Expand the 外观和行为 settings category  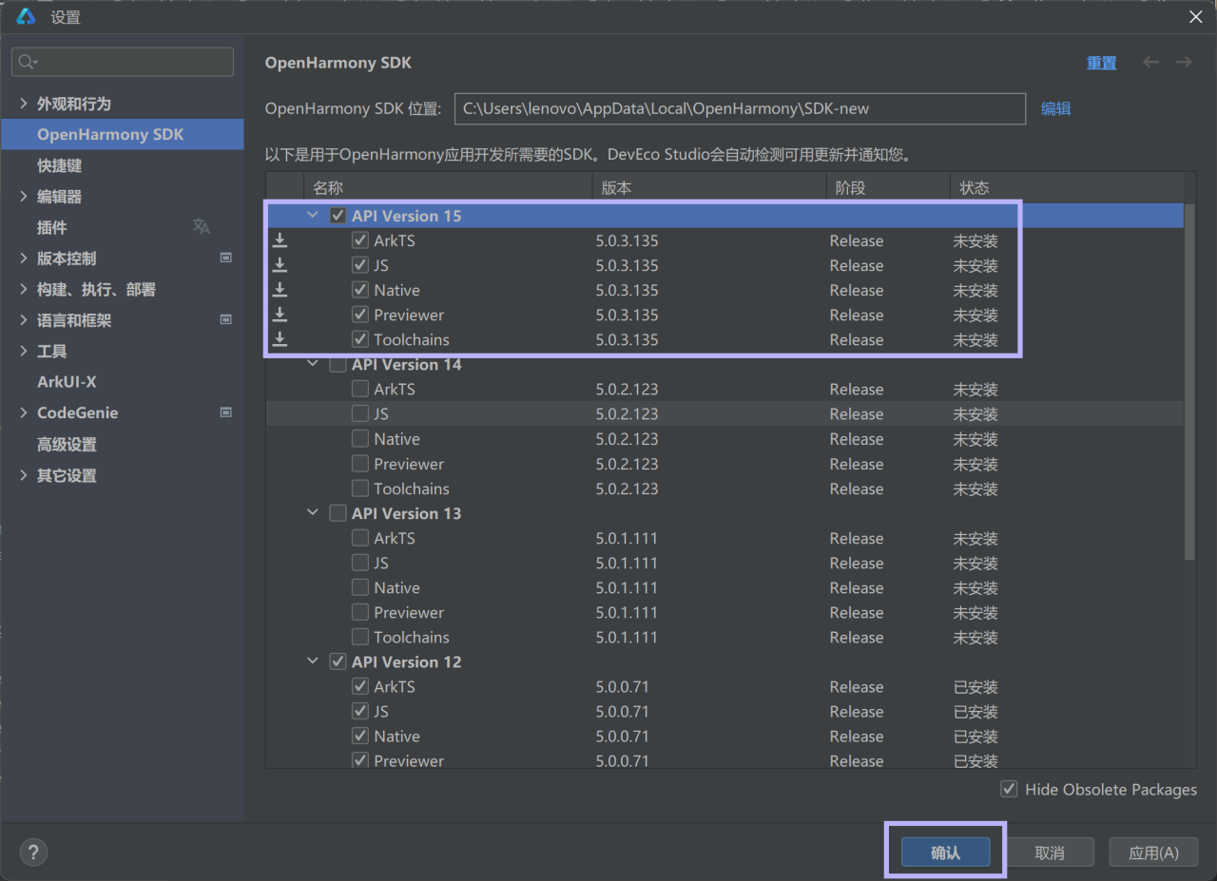pyautogui.click(x=24, y=103)
